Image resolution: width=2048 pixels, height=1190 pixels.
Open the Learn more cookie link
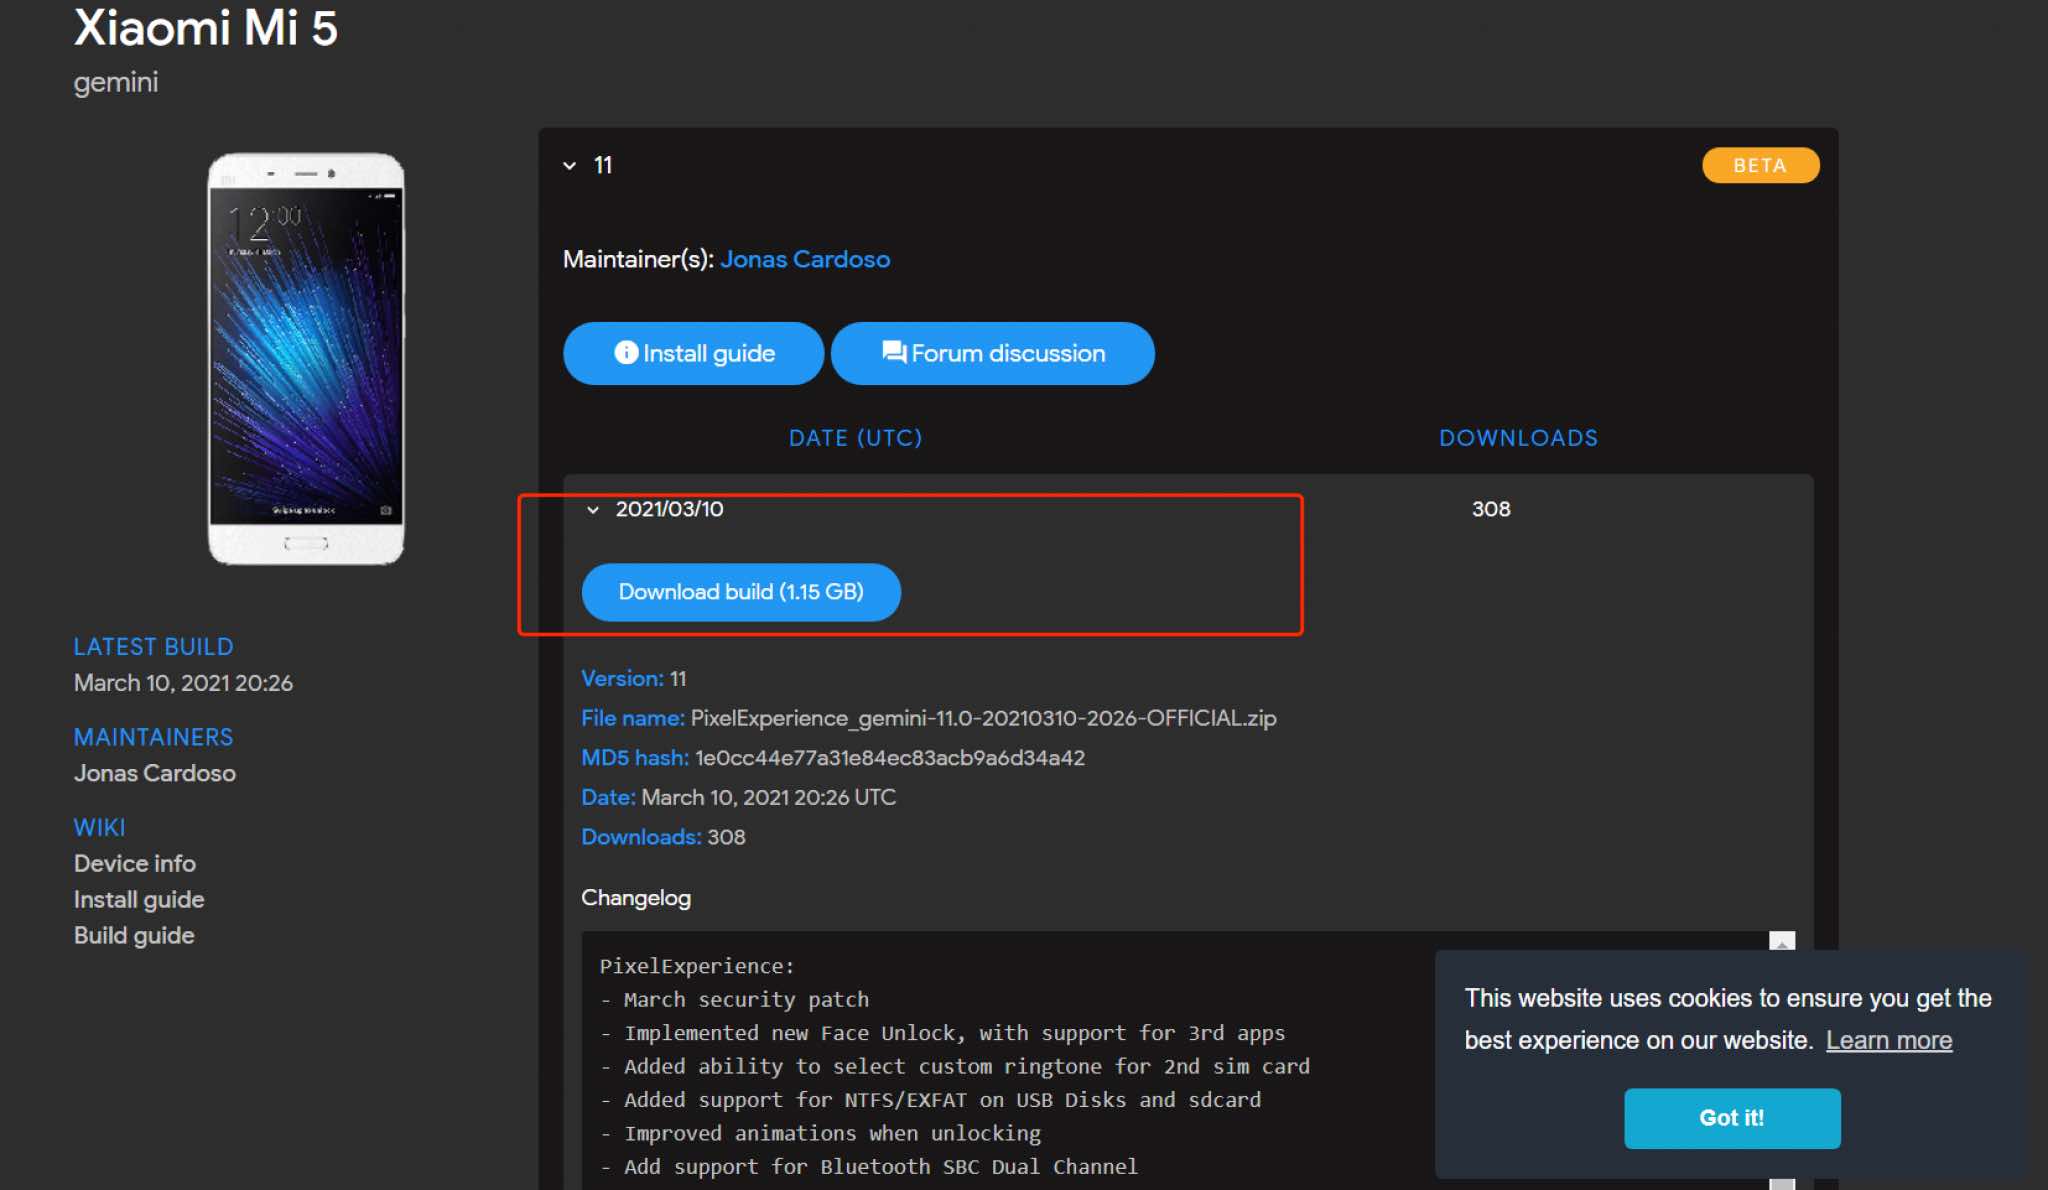(1888, 1040)
